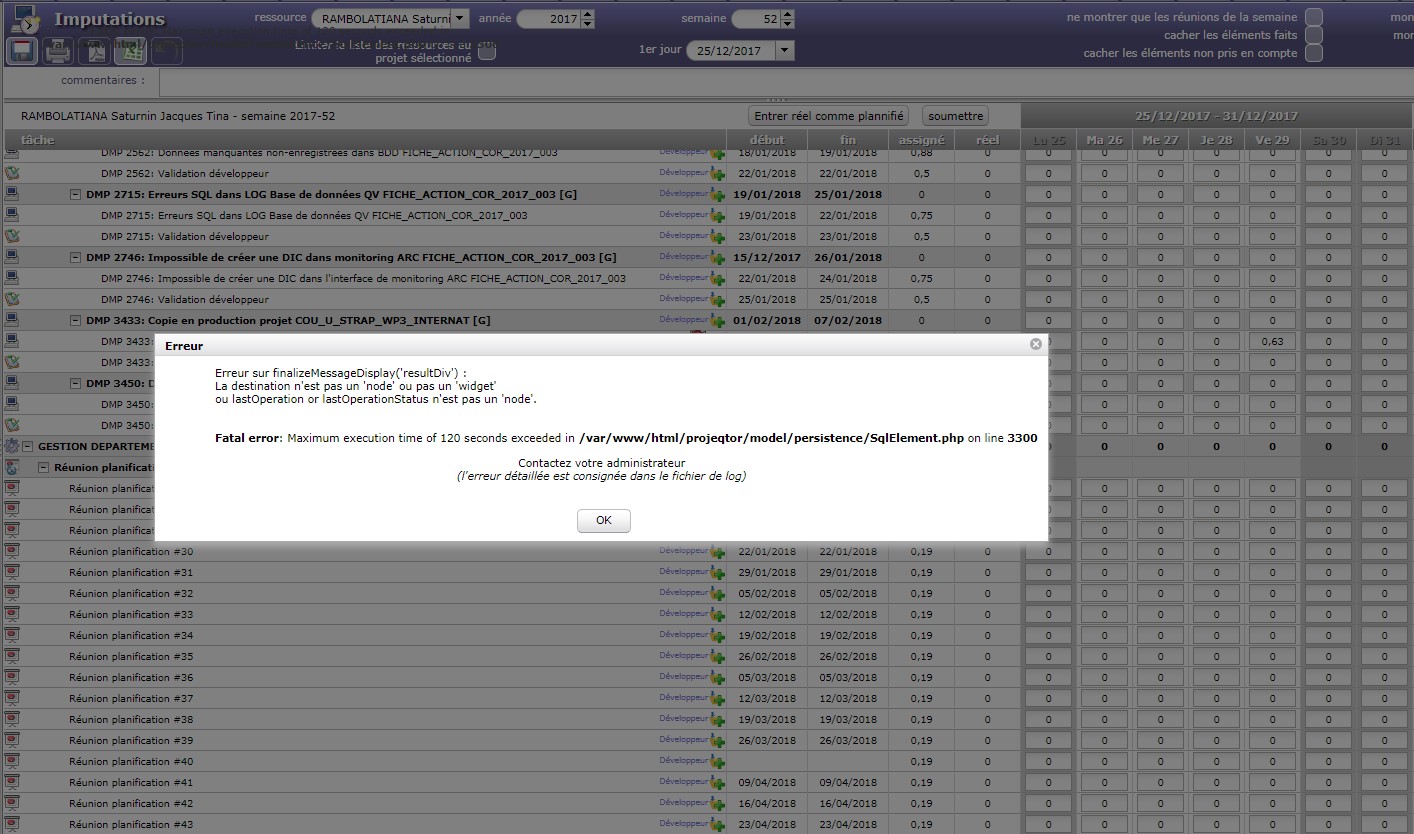Image resolution: width=1414 pixels, height=834 pixels.
Task: Click Ve 29 cell showing 0,63
Action: [x=1273, y=341]
